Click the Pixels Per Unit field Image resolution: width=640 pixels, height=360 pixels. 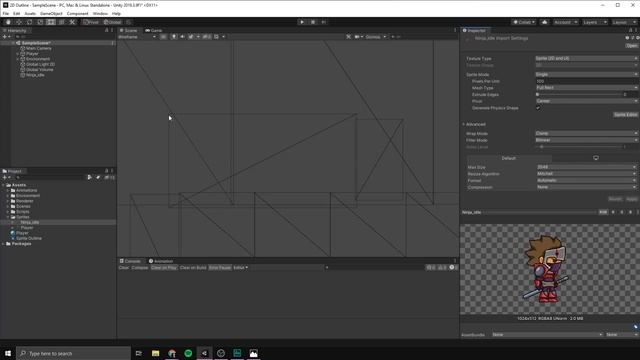tap(587, 81)
